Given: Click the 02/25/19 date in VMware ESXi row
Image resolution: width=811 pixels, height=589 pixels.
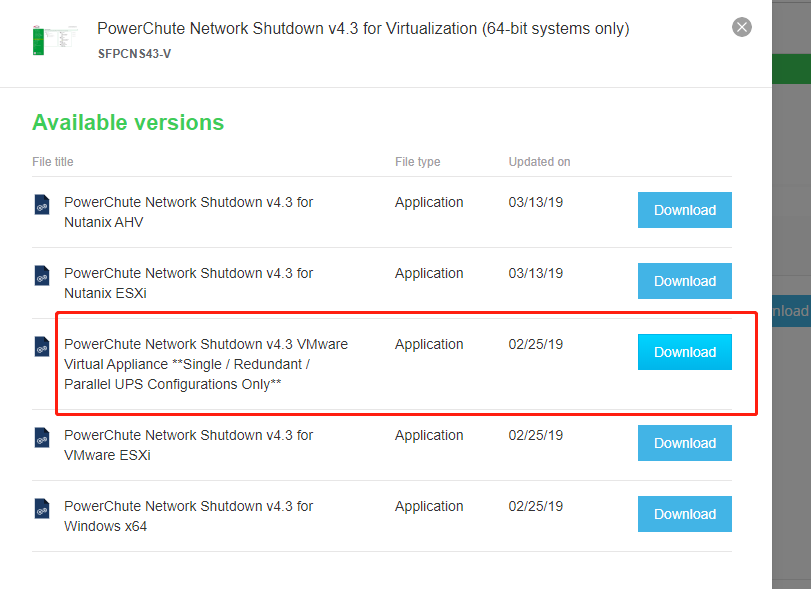Looking at the screenshot, I should click(535, 435).
